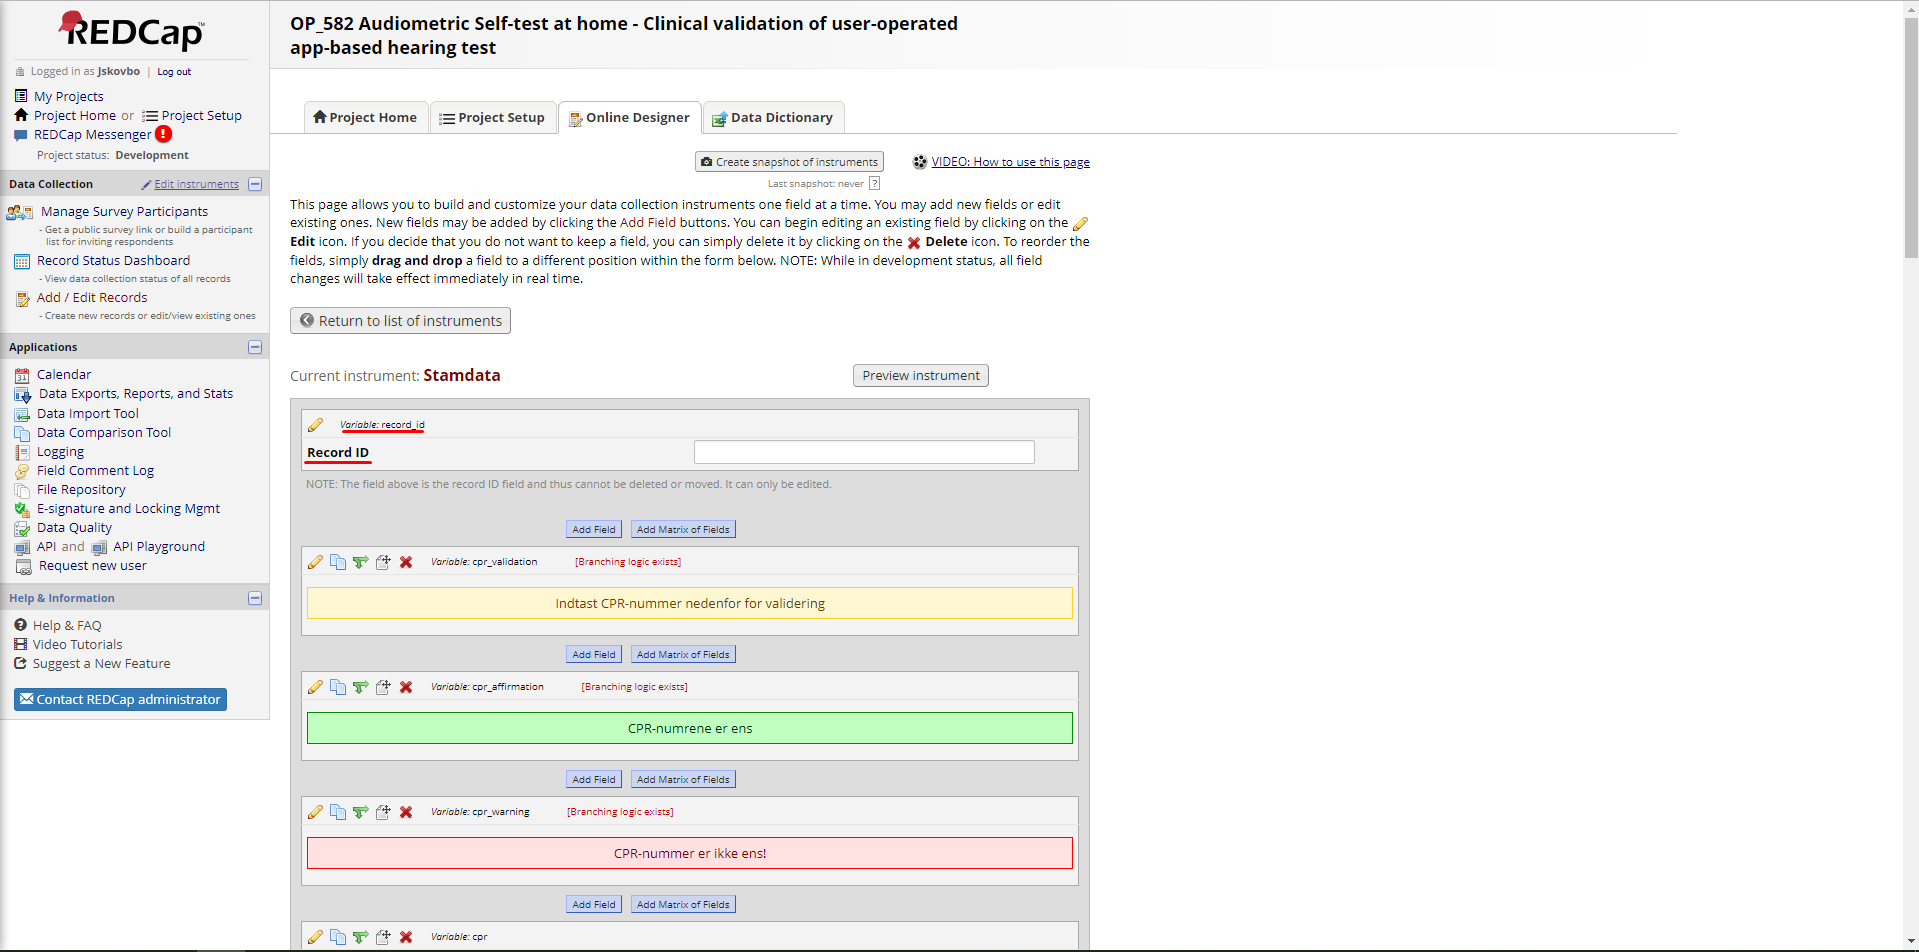Image resolution: width=1919 pixels, height=952 pixels.
Task: Open Video Tutorials
Action: tap(77, 644)
